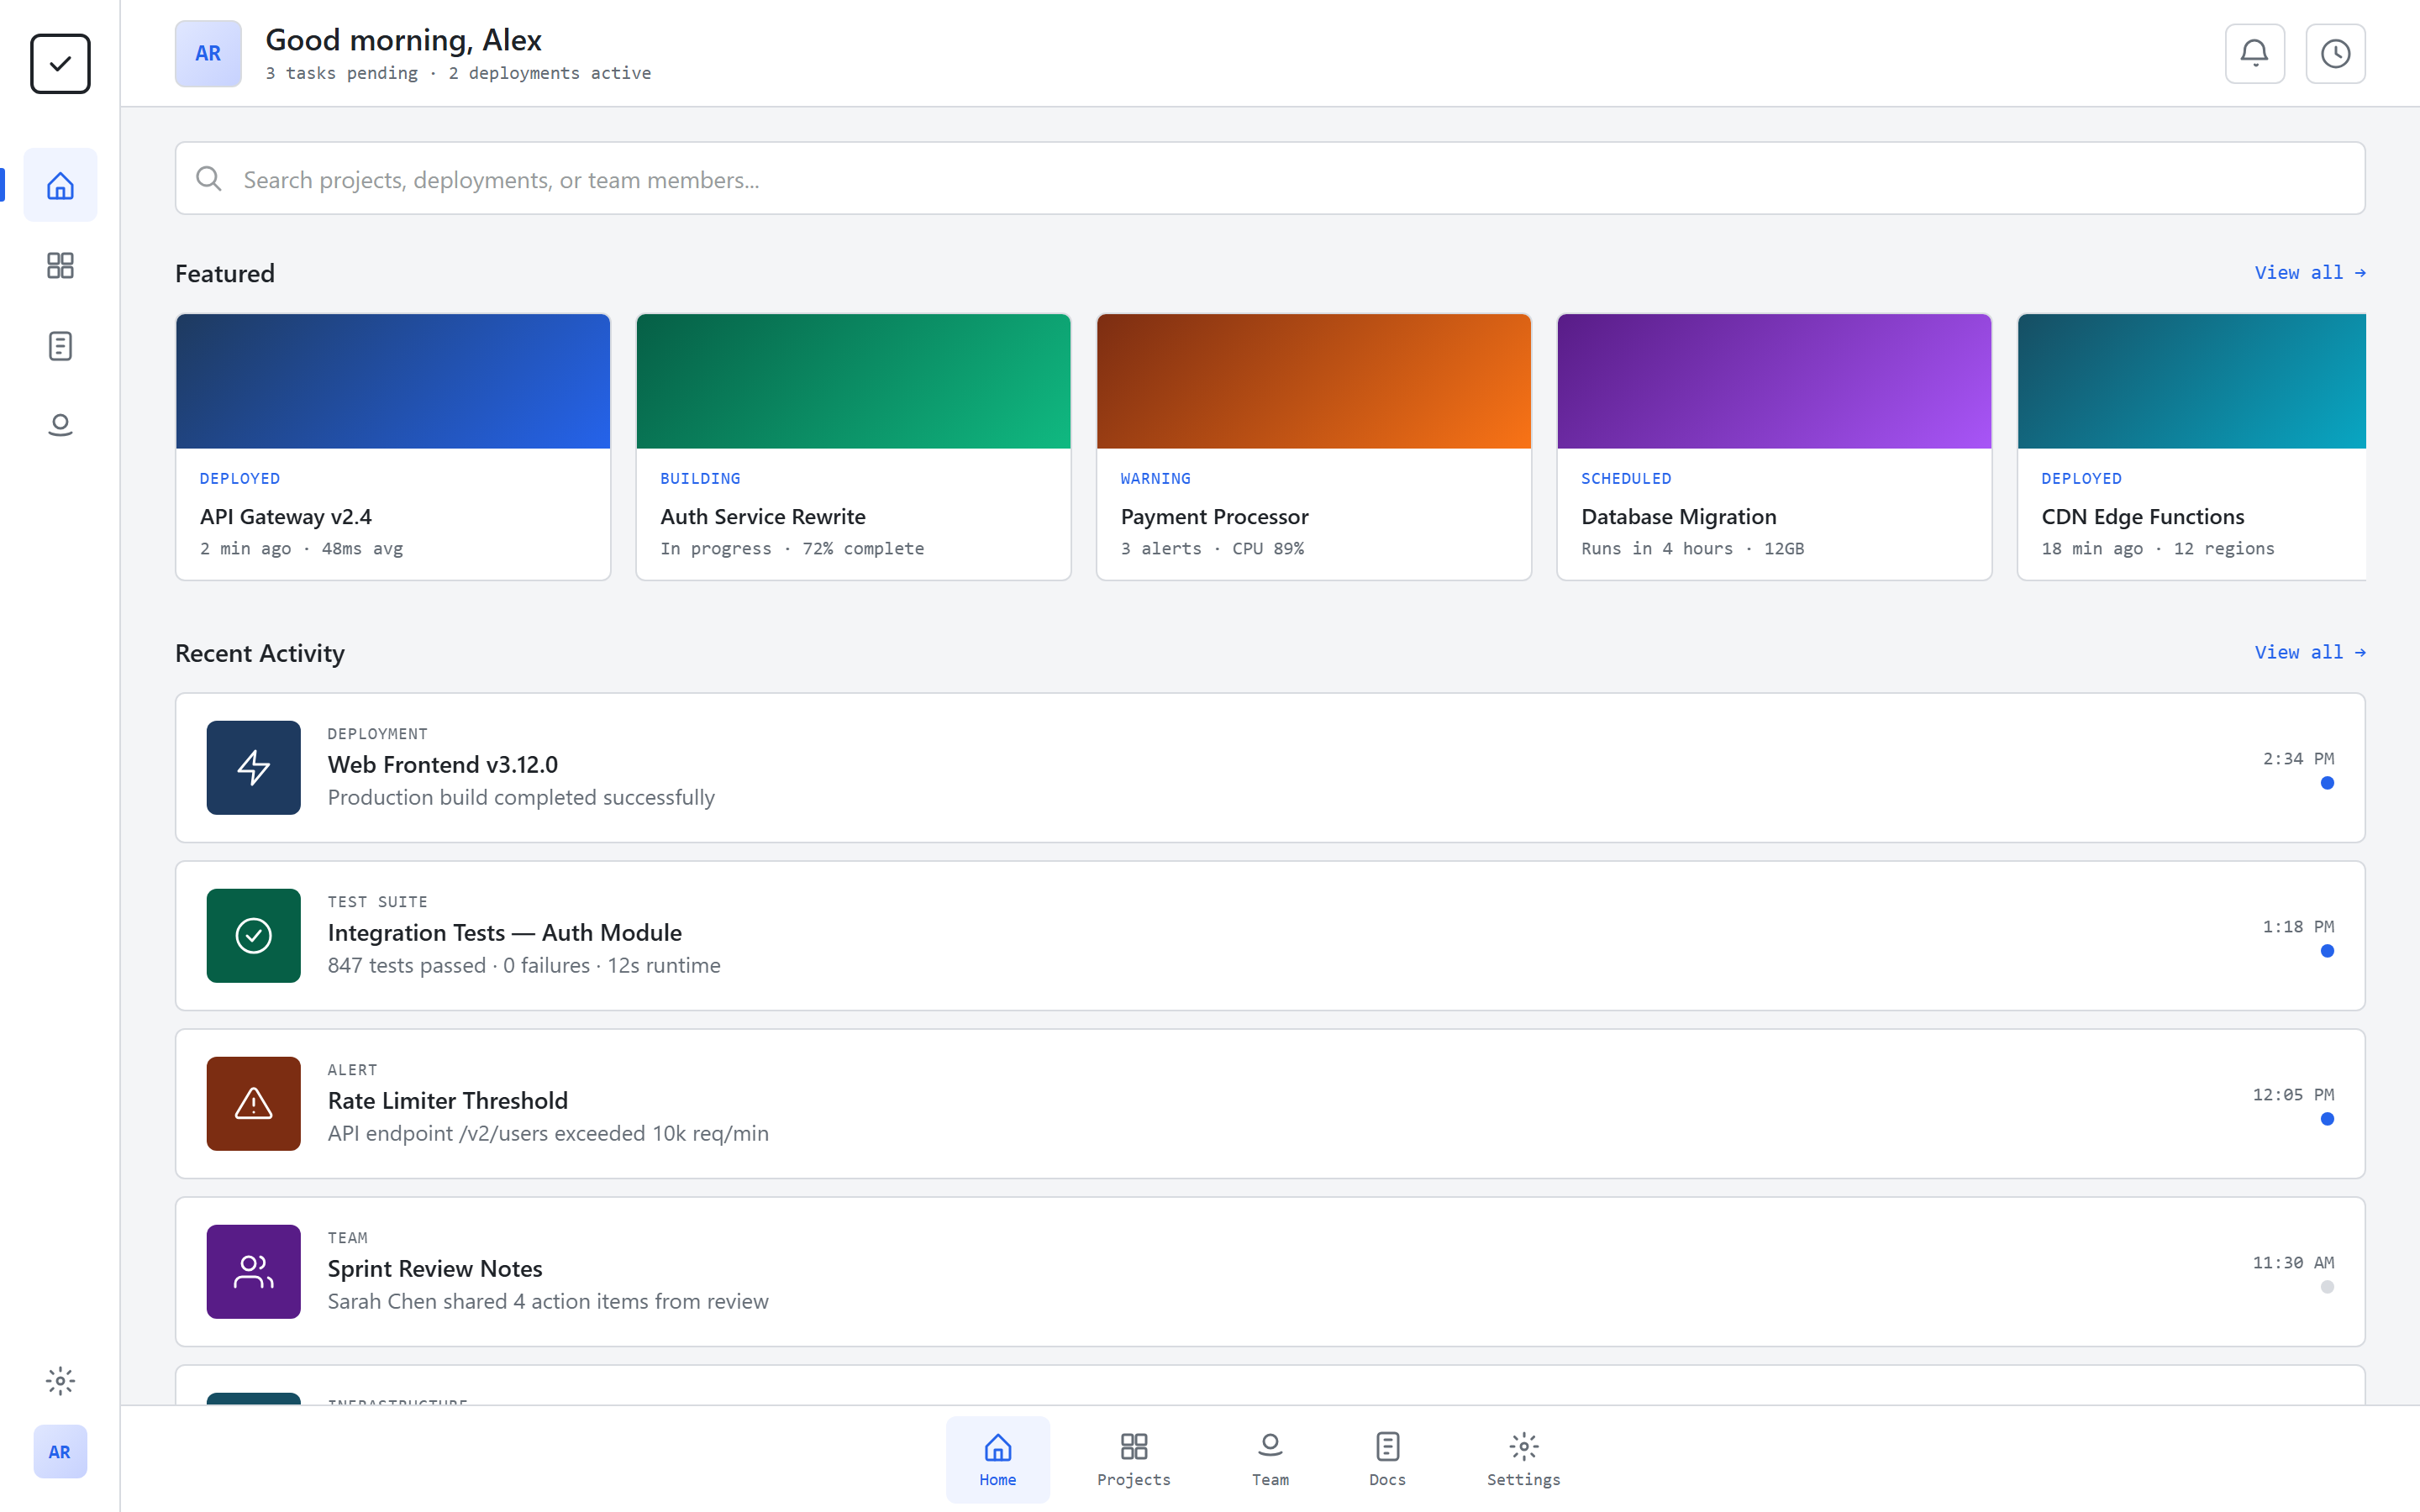
Task: Click the 11:30 AM timestamp
Action: tap(2293, 1263)
